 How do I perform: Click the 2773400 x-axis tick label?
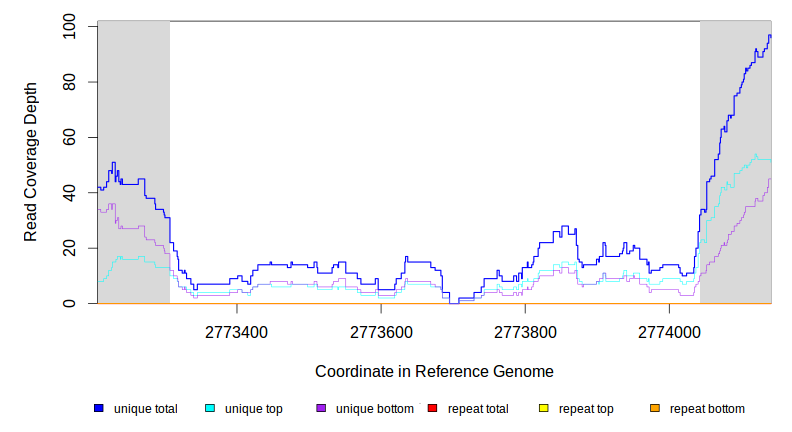tap(237, 331)
